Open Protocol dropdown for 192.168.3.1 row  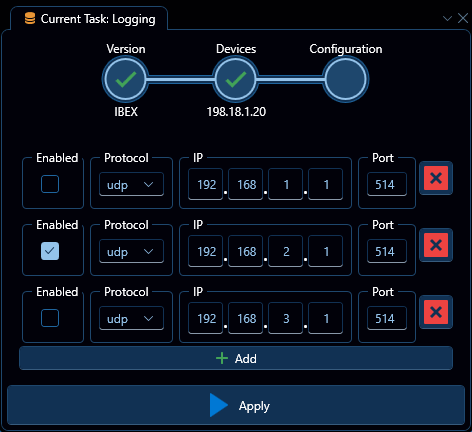pos(131,318)
